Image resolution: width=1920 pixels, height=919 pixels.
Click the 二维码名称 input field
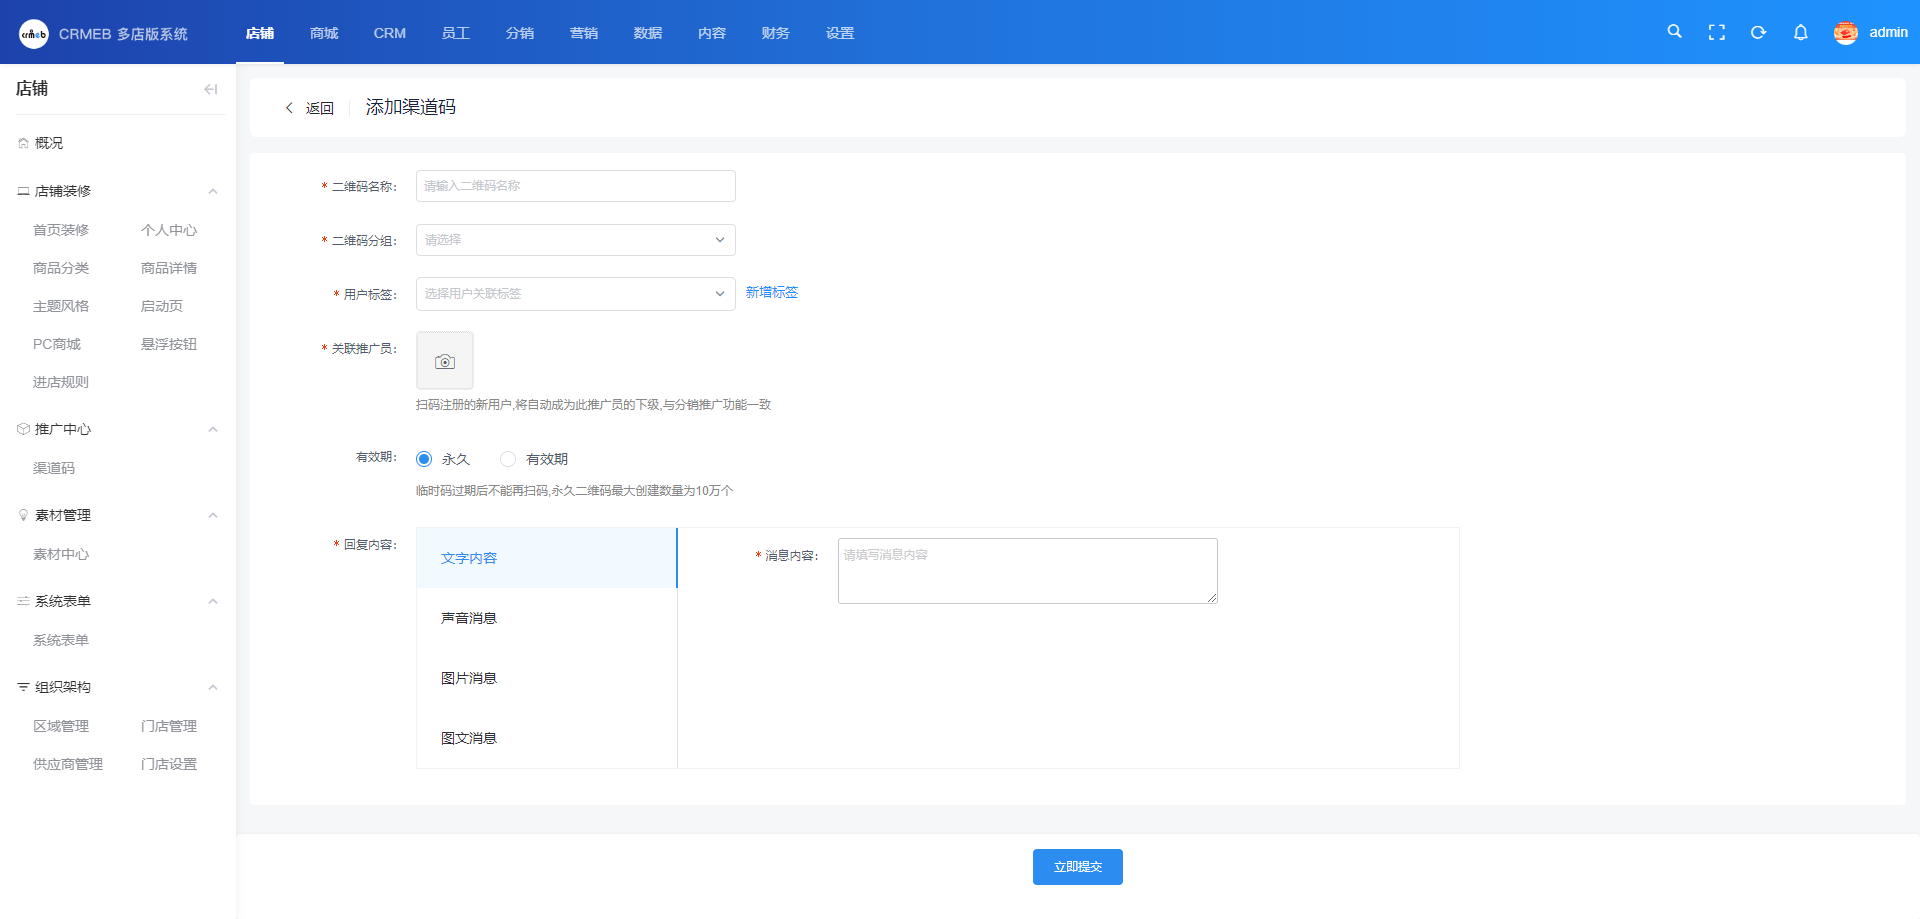(x=575, y=186)
